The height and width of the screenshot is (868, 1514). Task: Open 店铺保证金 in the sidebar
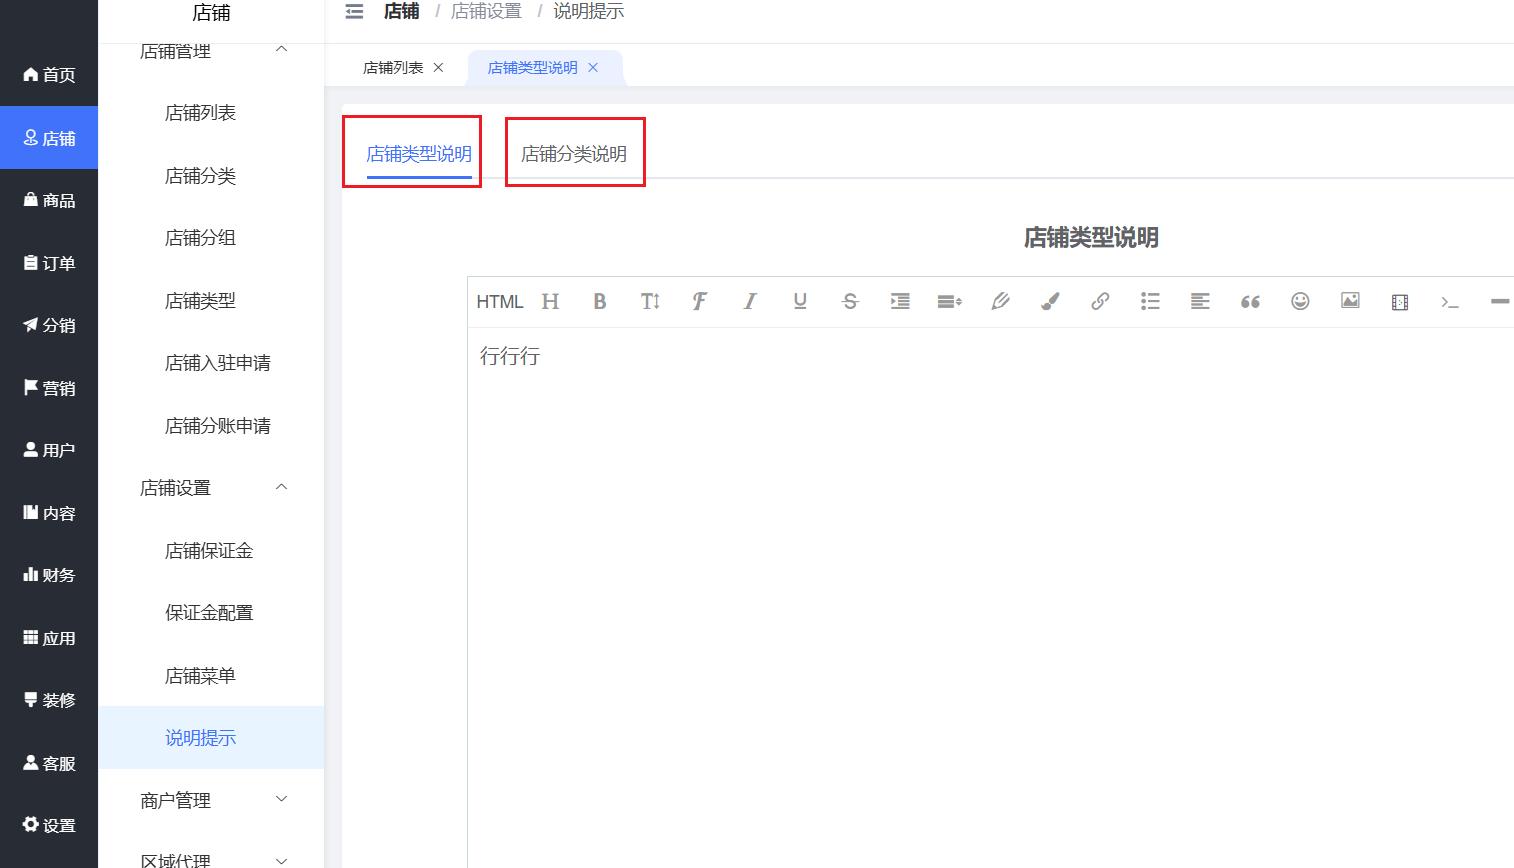click(x=209, y=551)
